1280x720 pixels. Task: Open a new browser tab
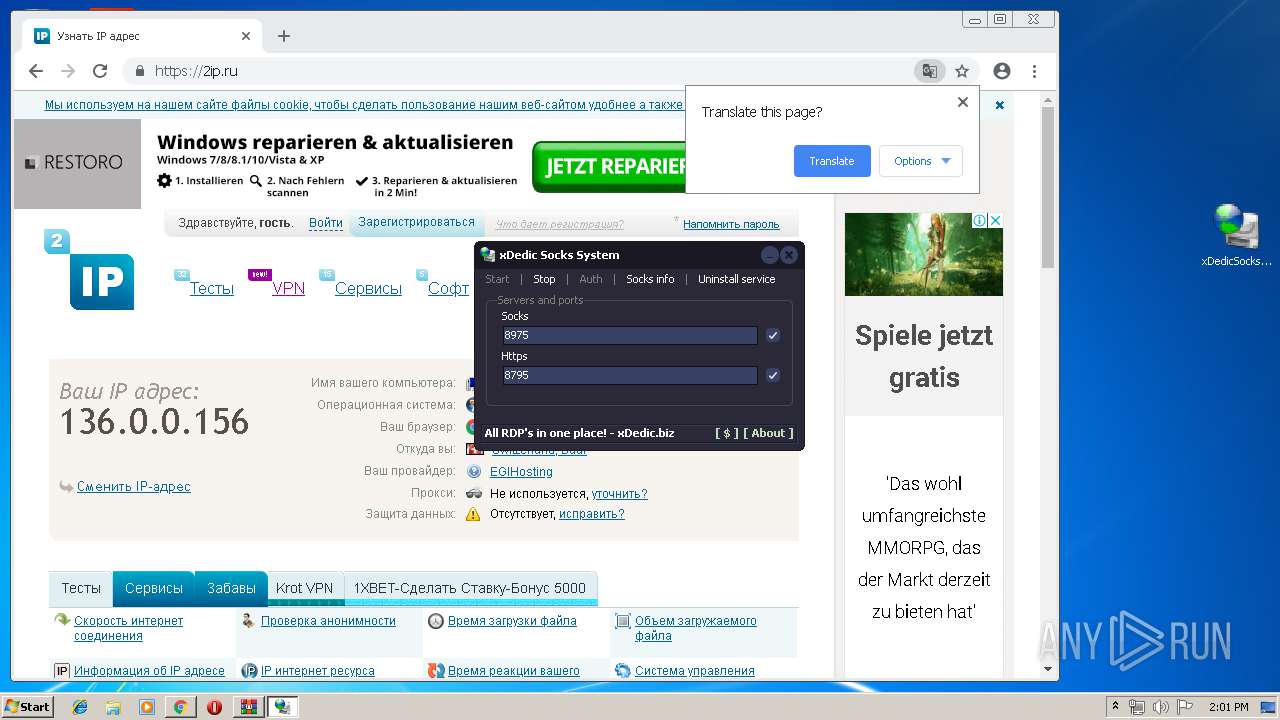(284, 36)
